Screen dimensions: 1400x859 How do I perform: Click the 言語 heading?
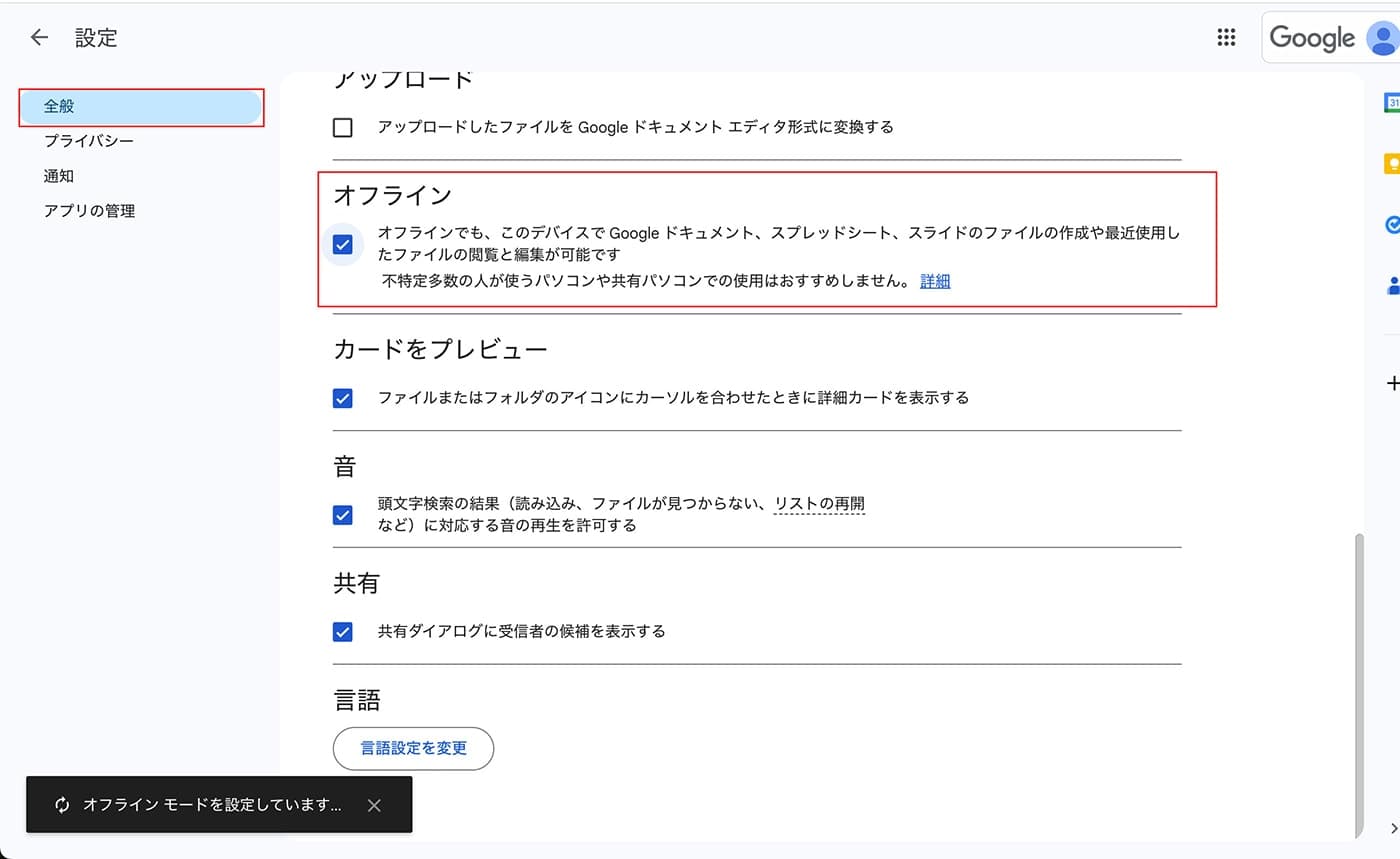point(357,699)
